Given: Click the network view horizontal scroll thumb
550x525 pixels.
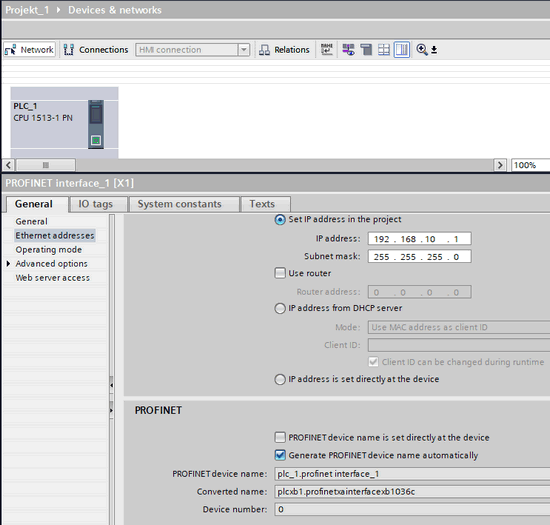Looking at the screenshot, I should [46, 165].
